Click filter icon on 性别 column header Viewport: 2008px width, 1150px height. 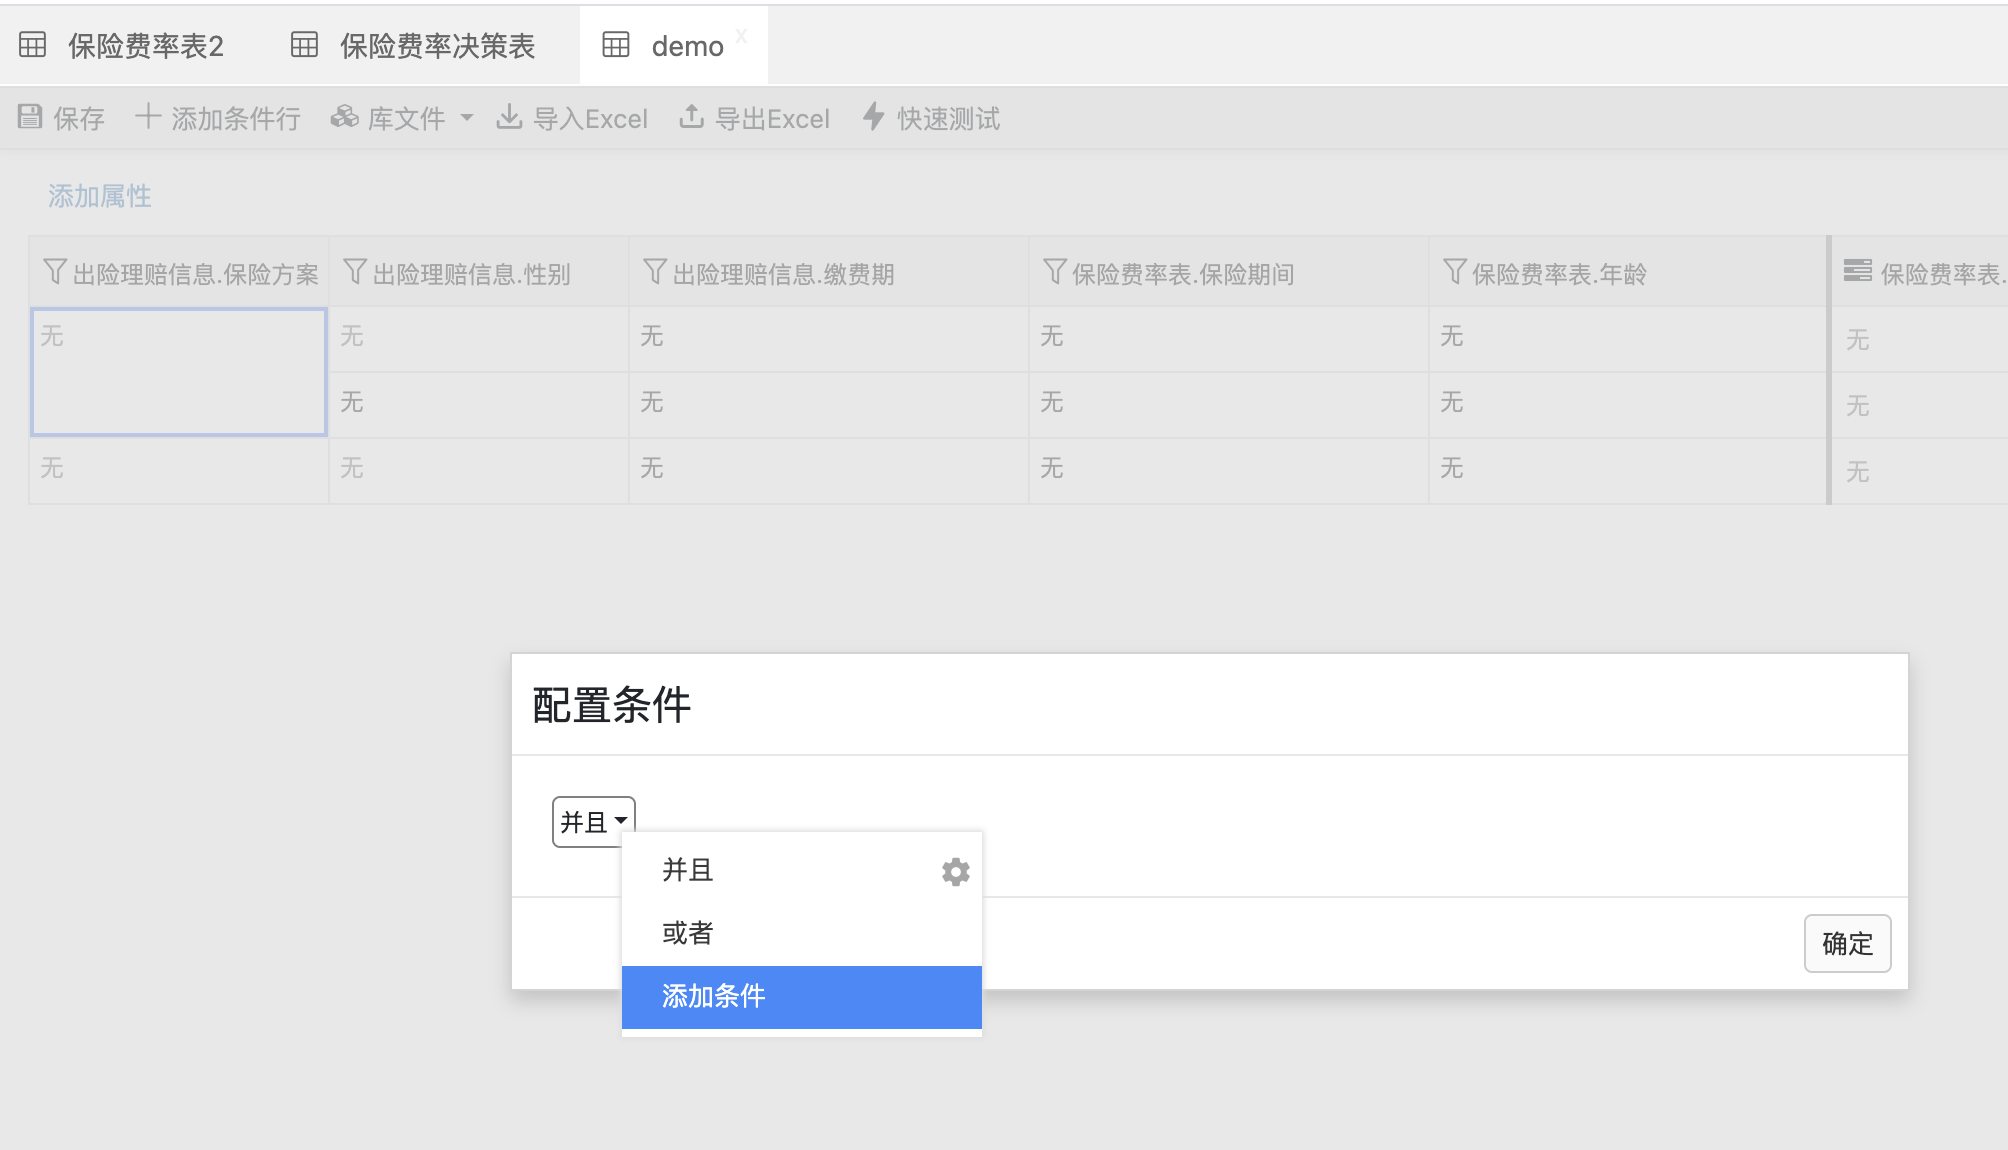click(354, 272)
